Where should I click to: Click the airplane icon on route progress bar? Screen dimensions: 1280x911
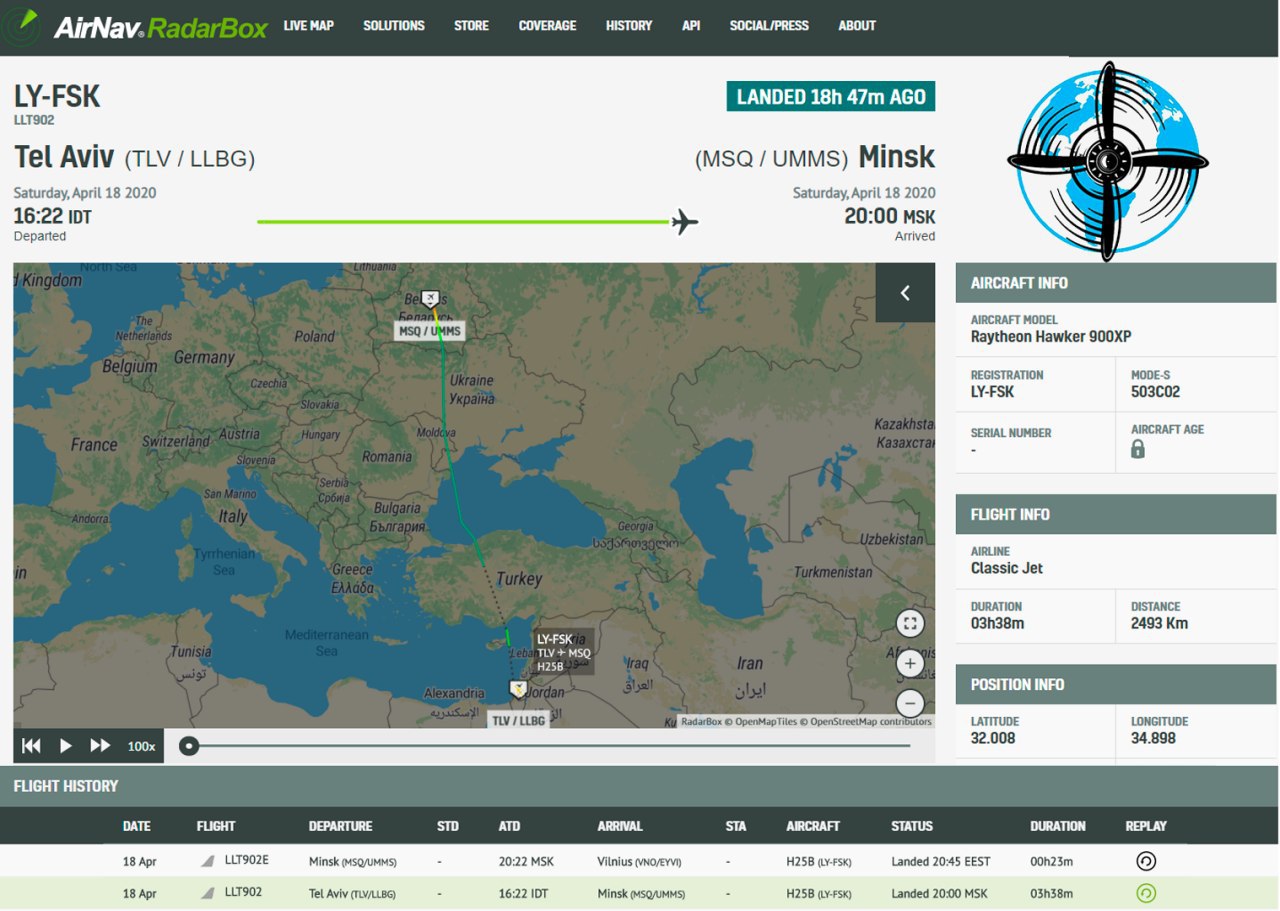coord(685,222)
